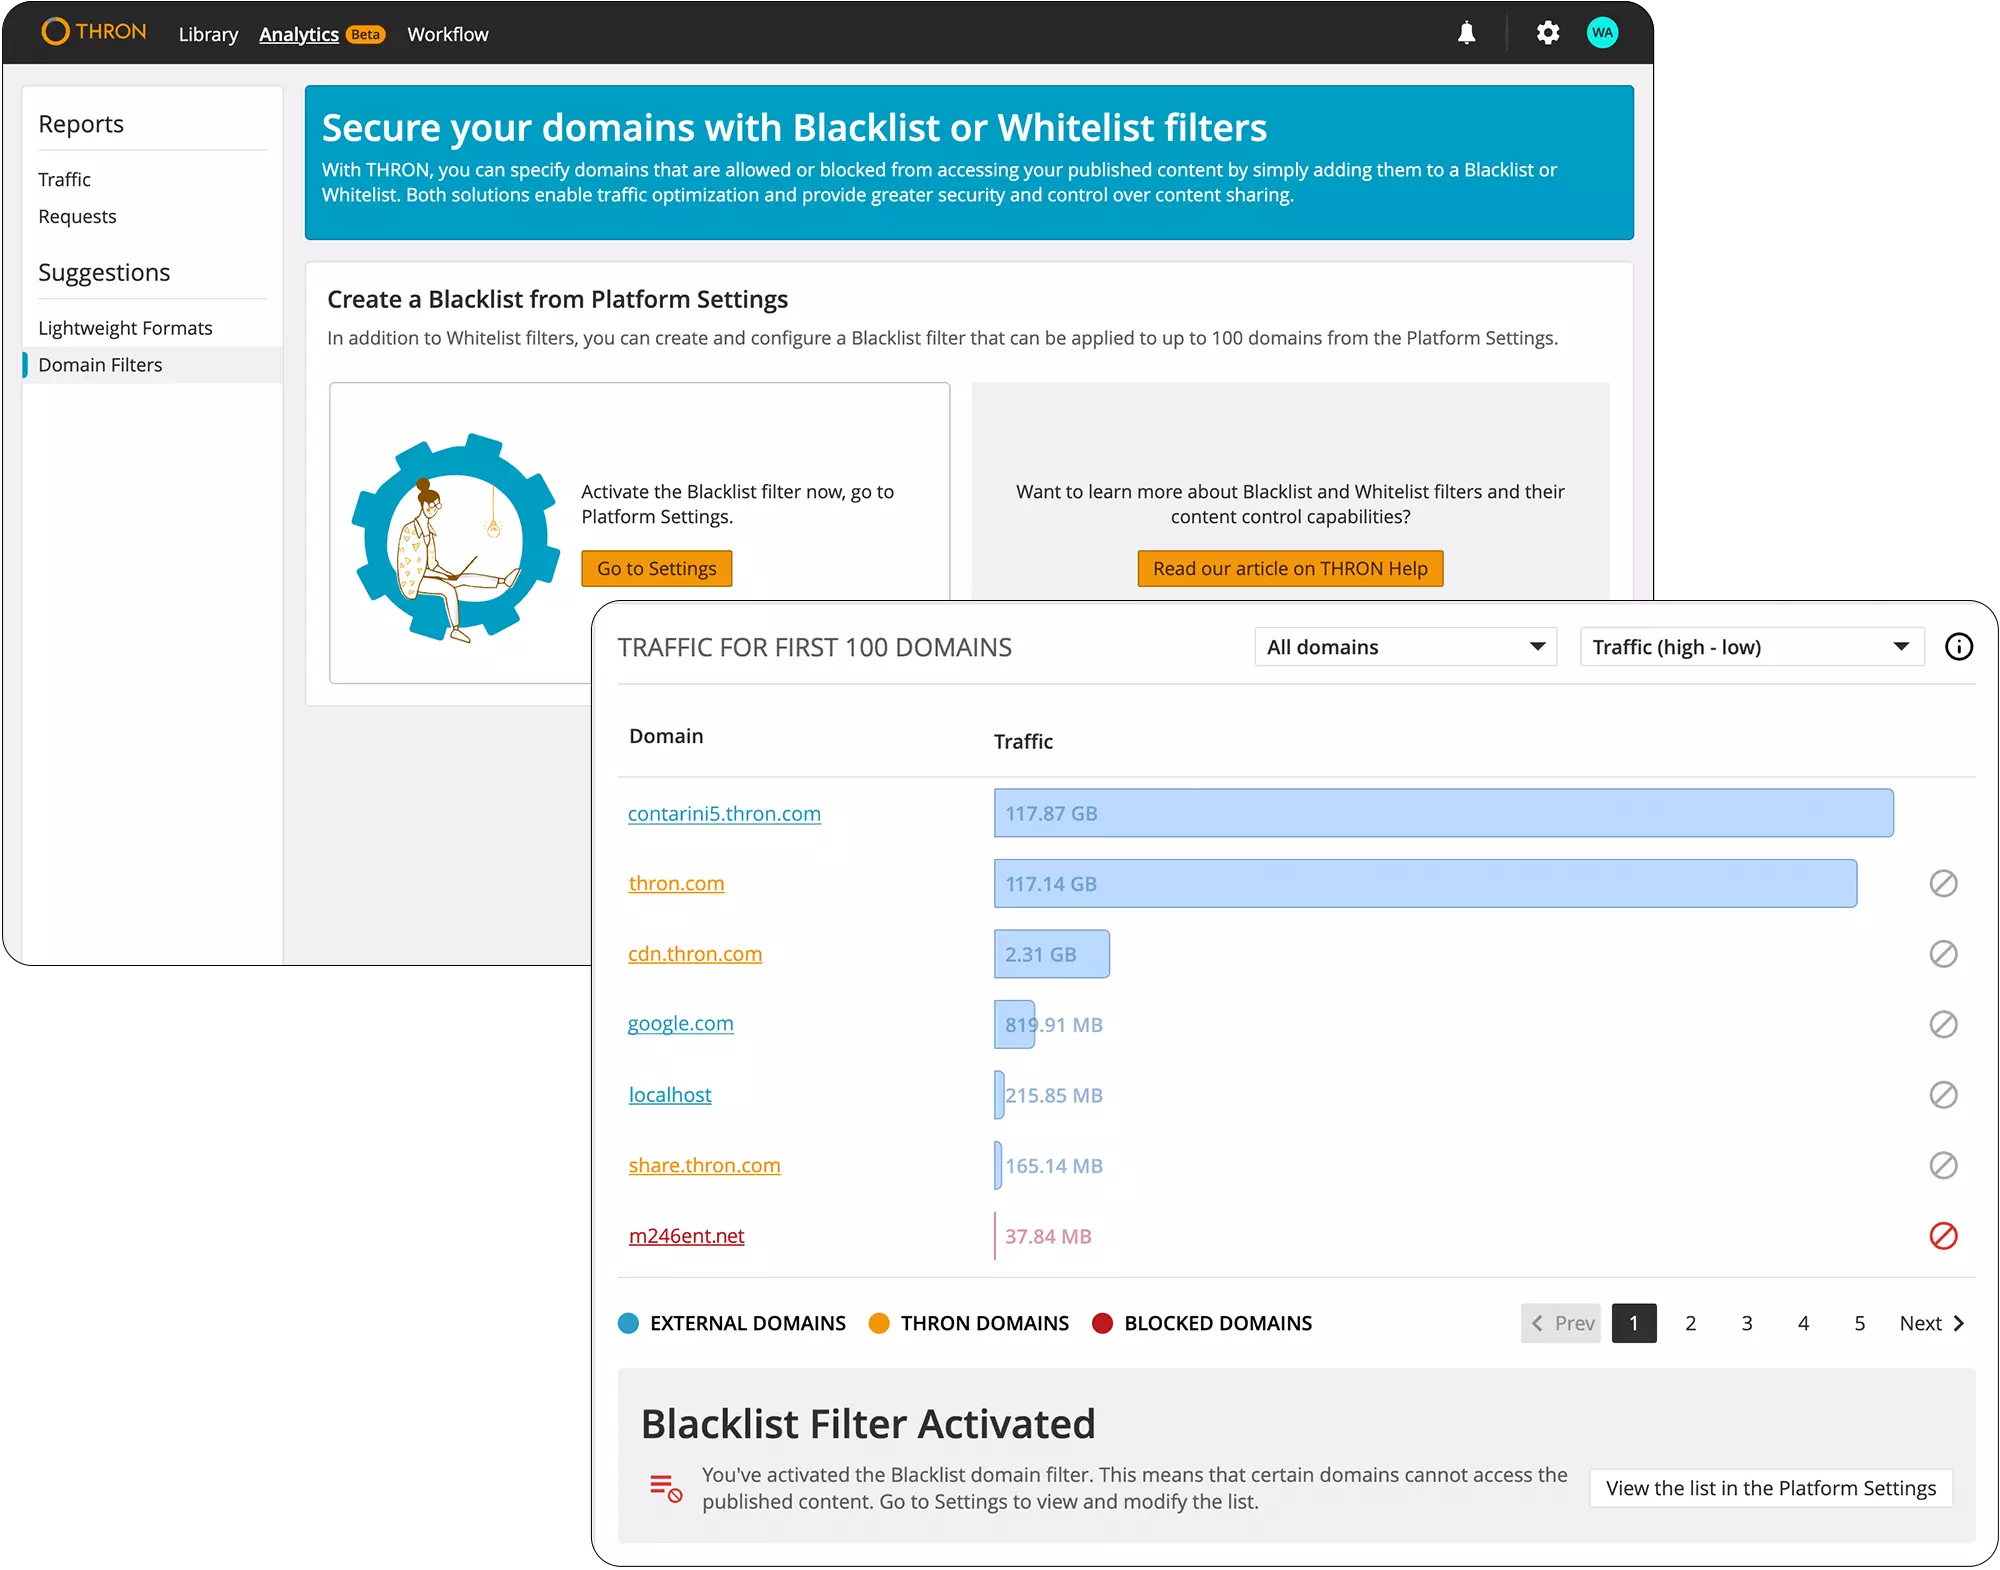Click the gear illustration in Blacklist card

456,537
